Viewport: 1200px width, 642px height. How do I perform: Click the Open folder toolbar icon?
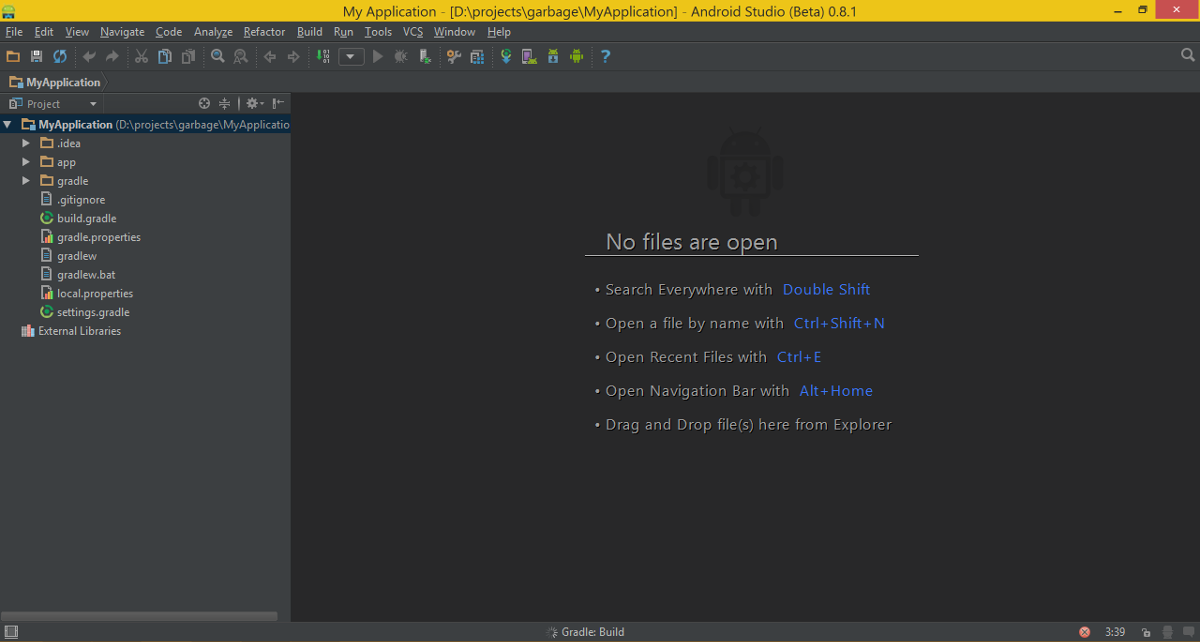[x=13, y=57]
